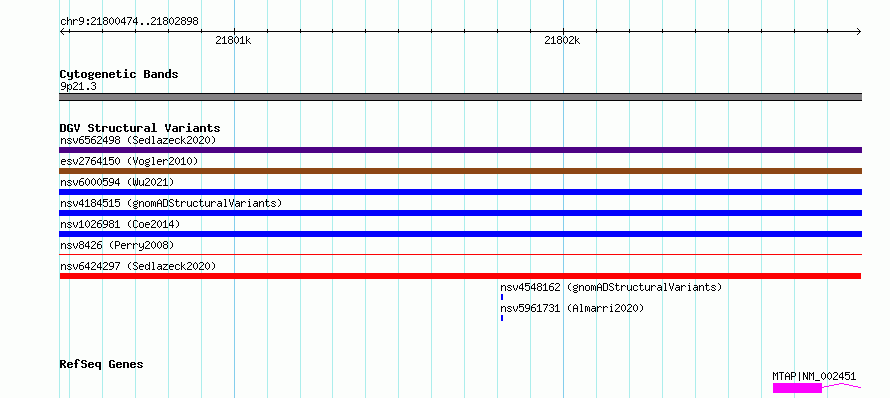The image size is (890, 398).
Task: Click the nsv1026981 (Coe2014) label
Action: 120,224
